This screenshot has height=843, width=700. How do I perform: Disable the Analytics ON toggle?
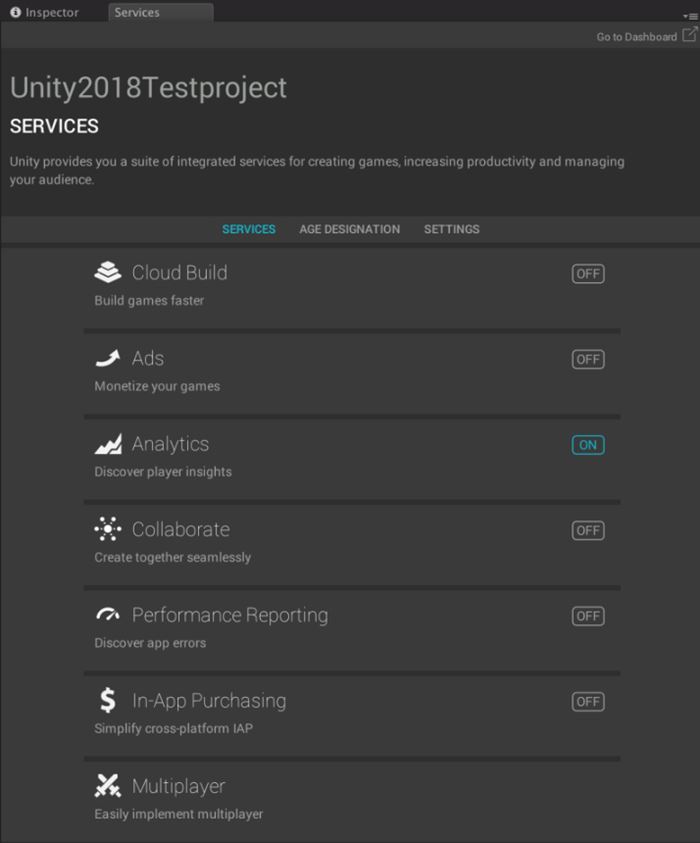pos(588,445)
